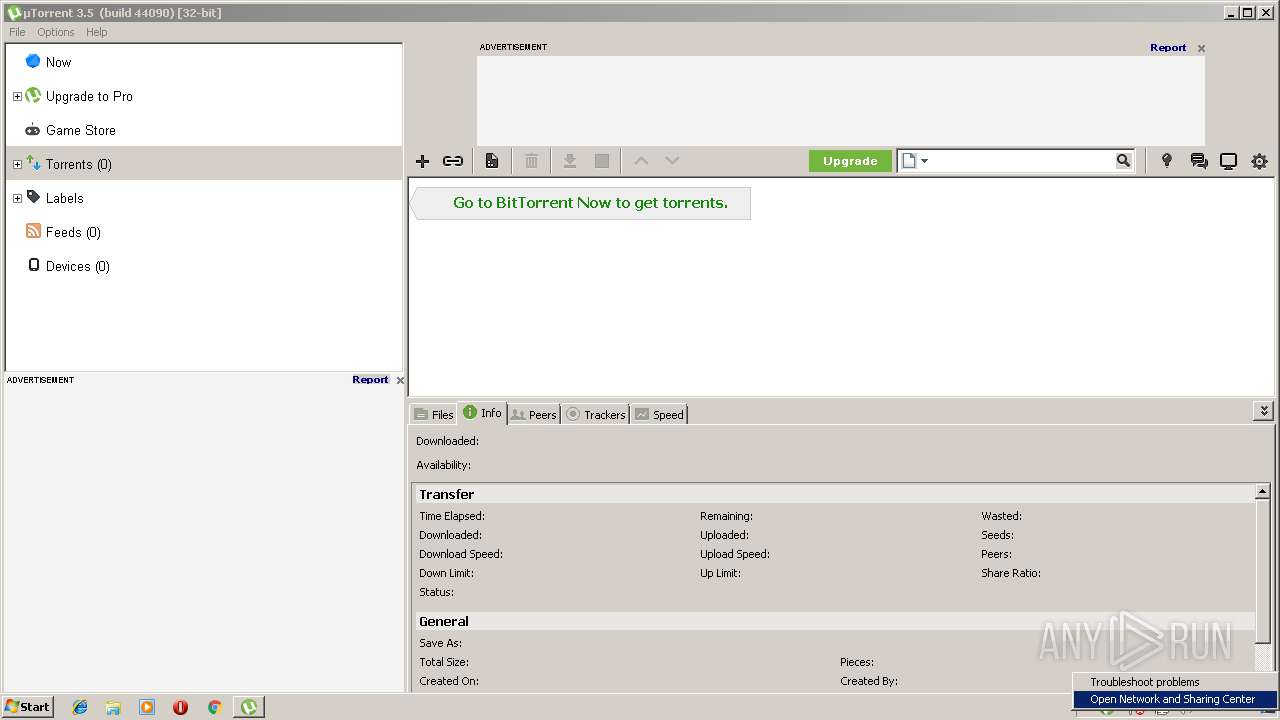Move torrent down the queue
This screenshot has width=1280, height=720.
(672, 161)
